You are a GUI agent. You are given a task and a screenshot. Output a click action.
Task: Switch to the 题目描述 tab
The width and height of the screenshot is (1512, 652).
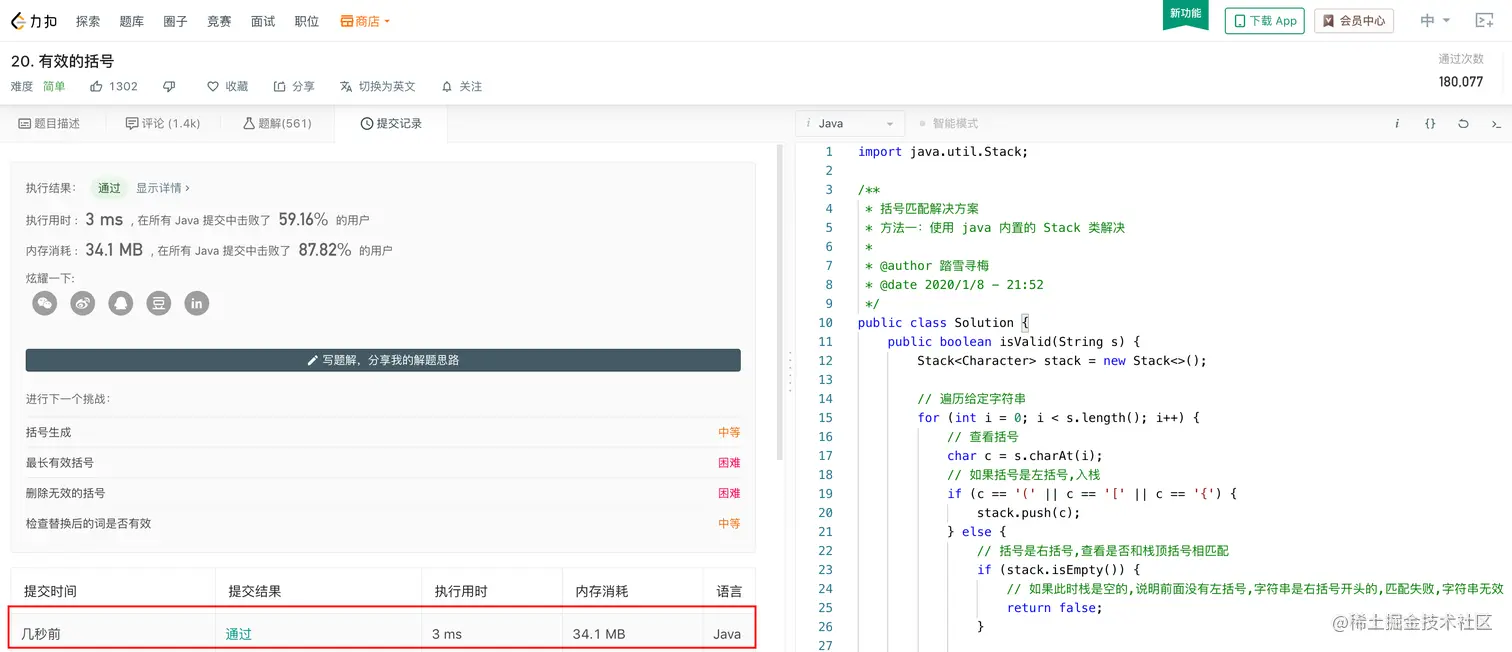49,124
